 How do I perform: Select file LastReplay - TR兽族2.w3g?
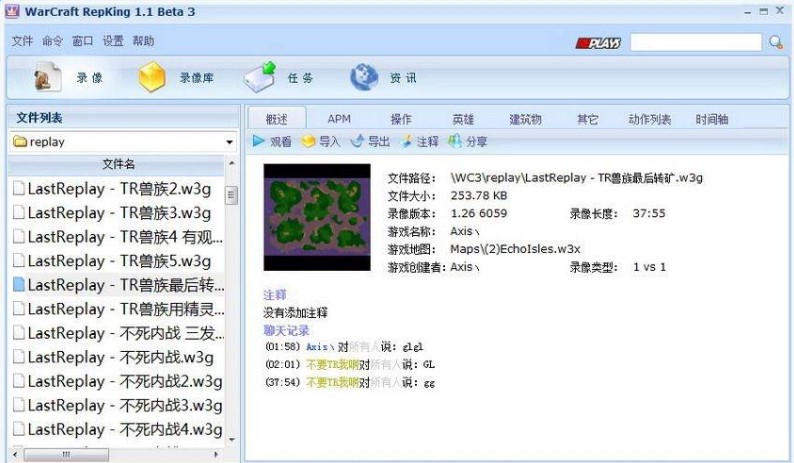click(x=117, y=188)
